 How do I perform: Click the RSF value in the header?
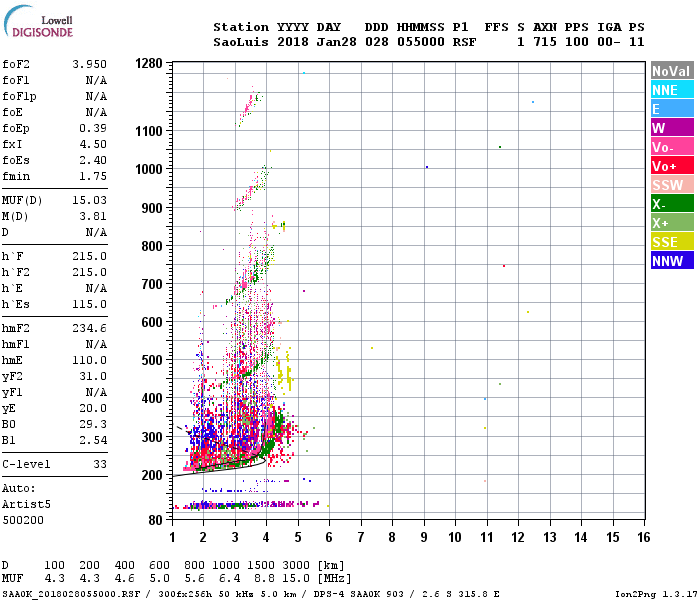click(x=464, y=42)
